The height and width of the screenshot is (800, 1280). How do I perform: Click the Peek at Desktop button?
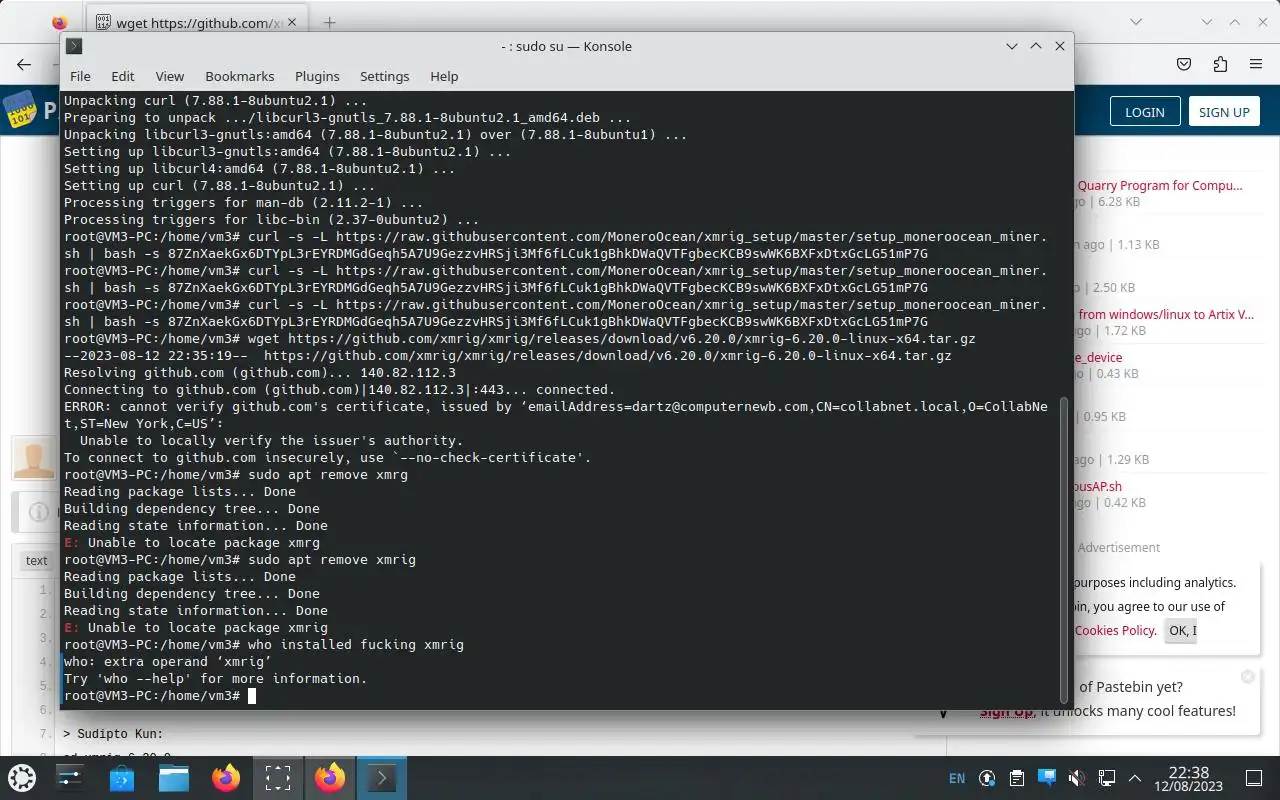1254,778
